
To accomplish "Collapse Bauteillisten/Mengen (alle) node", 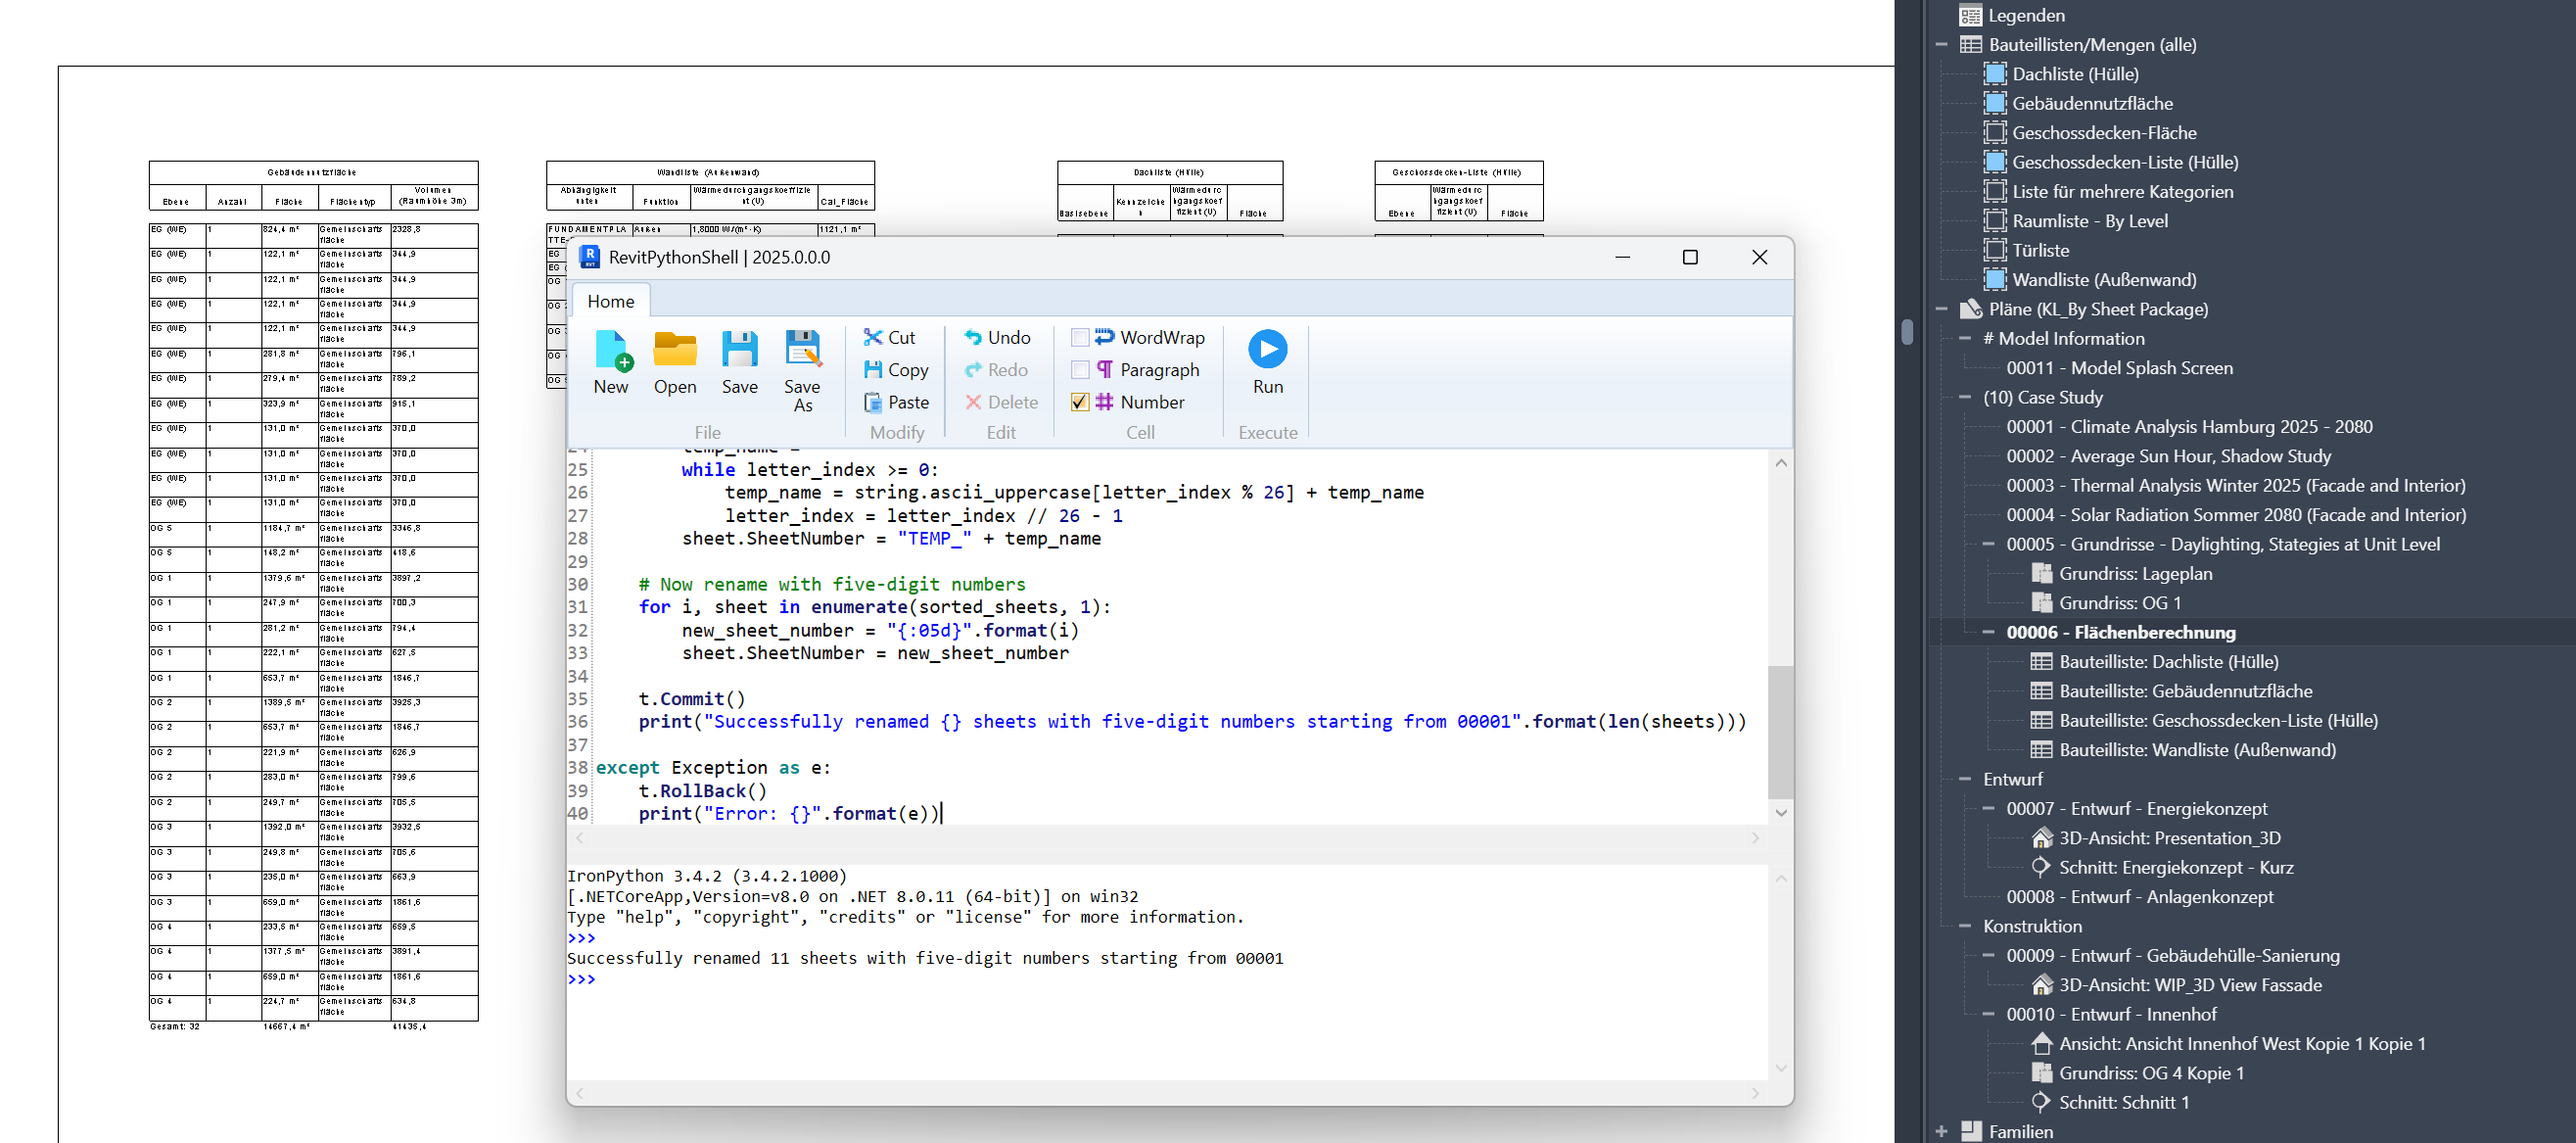I will [x=1941, y=45].
